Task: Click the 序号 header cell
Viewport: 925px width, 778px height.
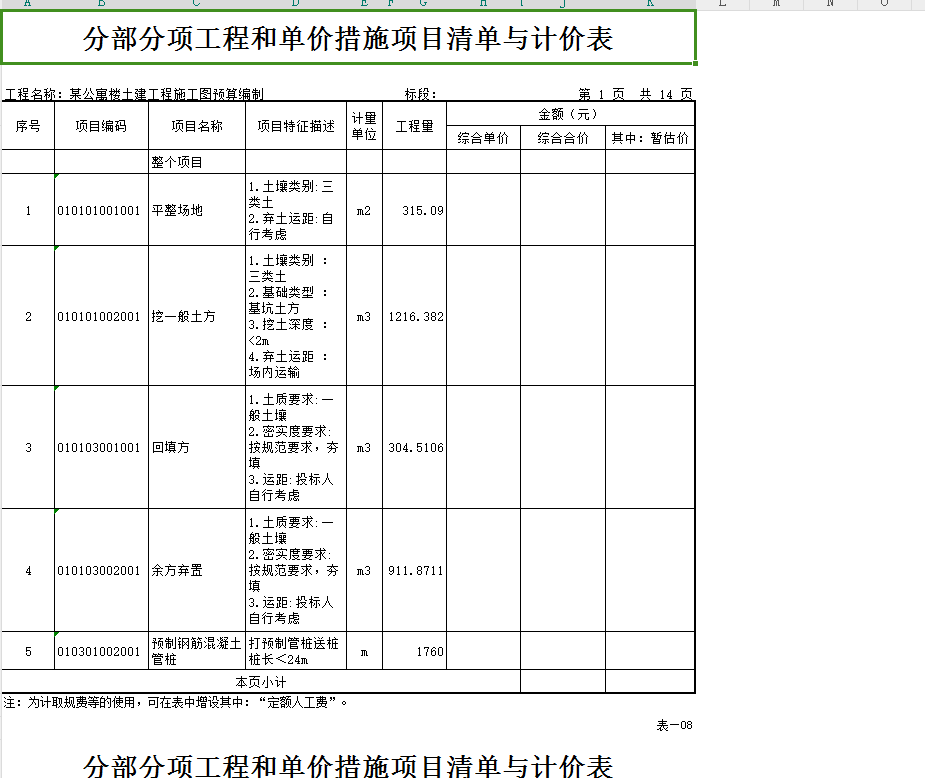Action: point(28,126)
